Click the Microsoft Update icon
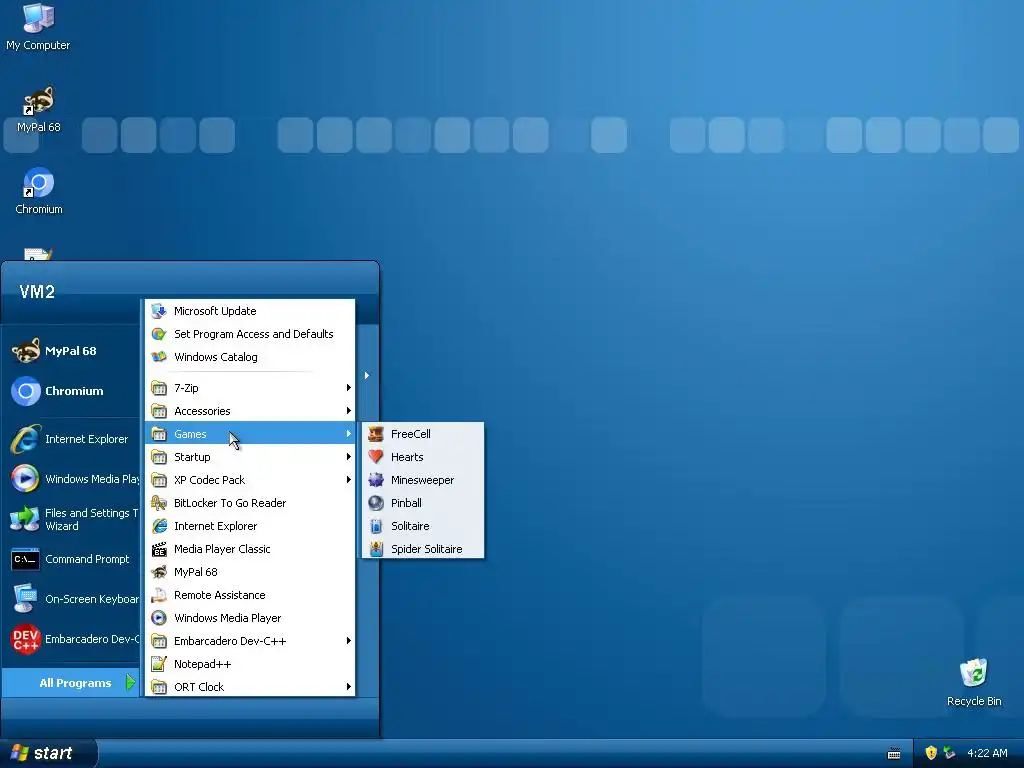The image size is (1024, 768). (159, 312)
